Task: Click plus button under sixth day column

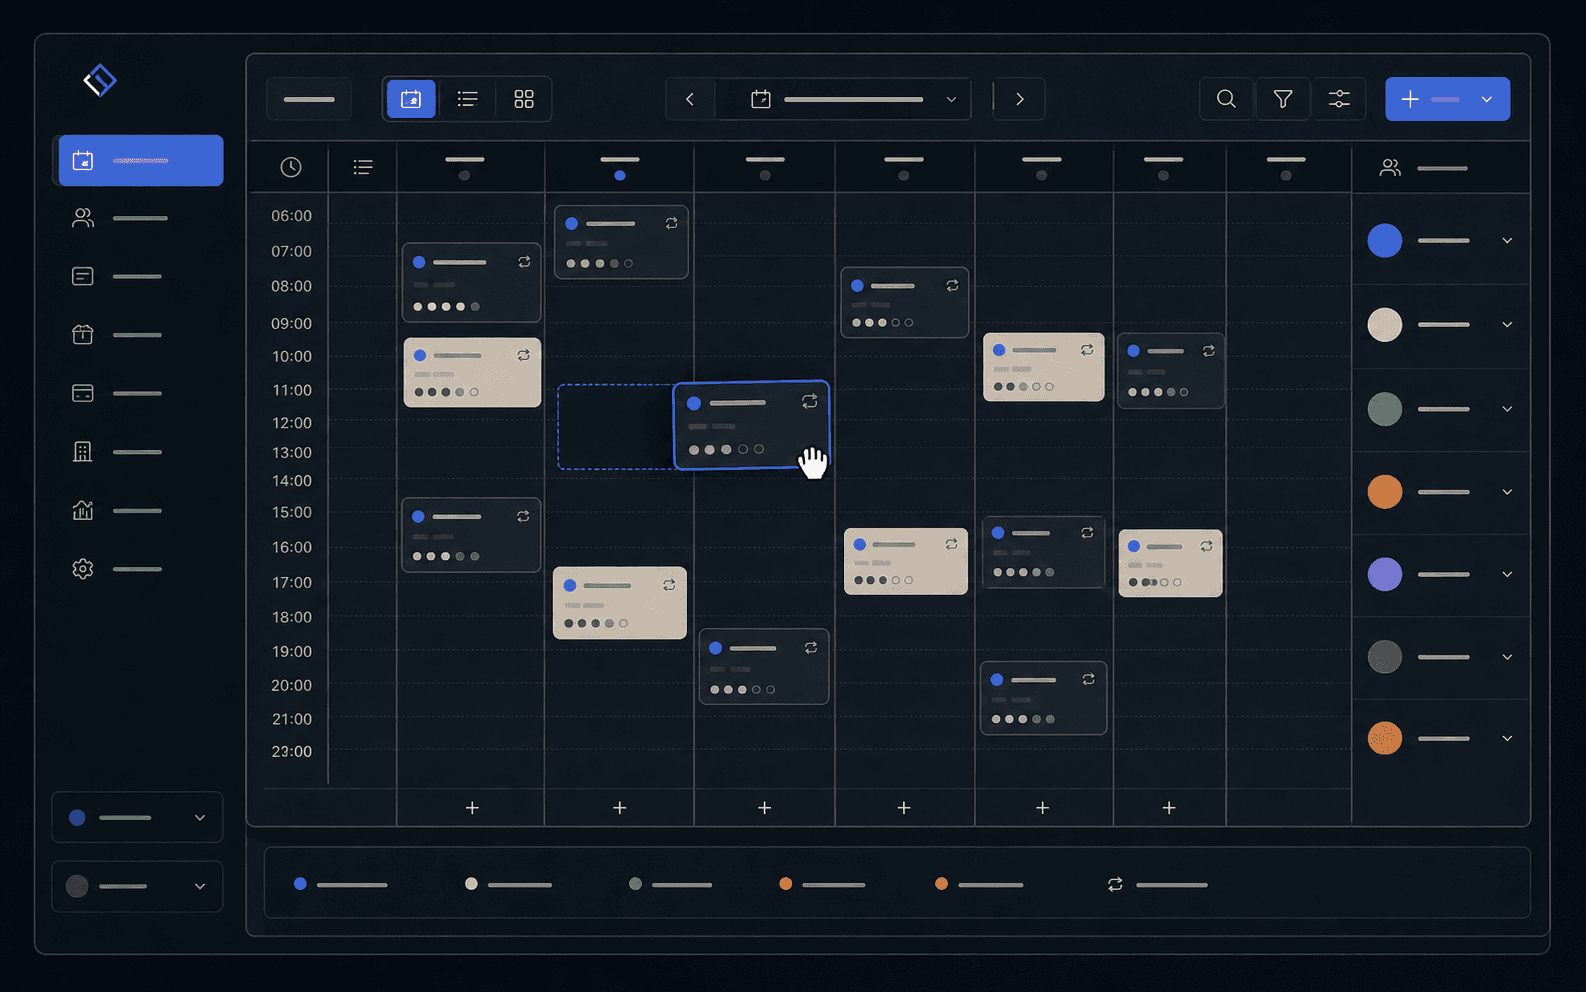Action: click(x=1169, y=807)
